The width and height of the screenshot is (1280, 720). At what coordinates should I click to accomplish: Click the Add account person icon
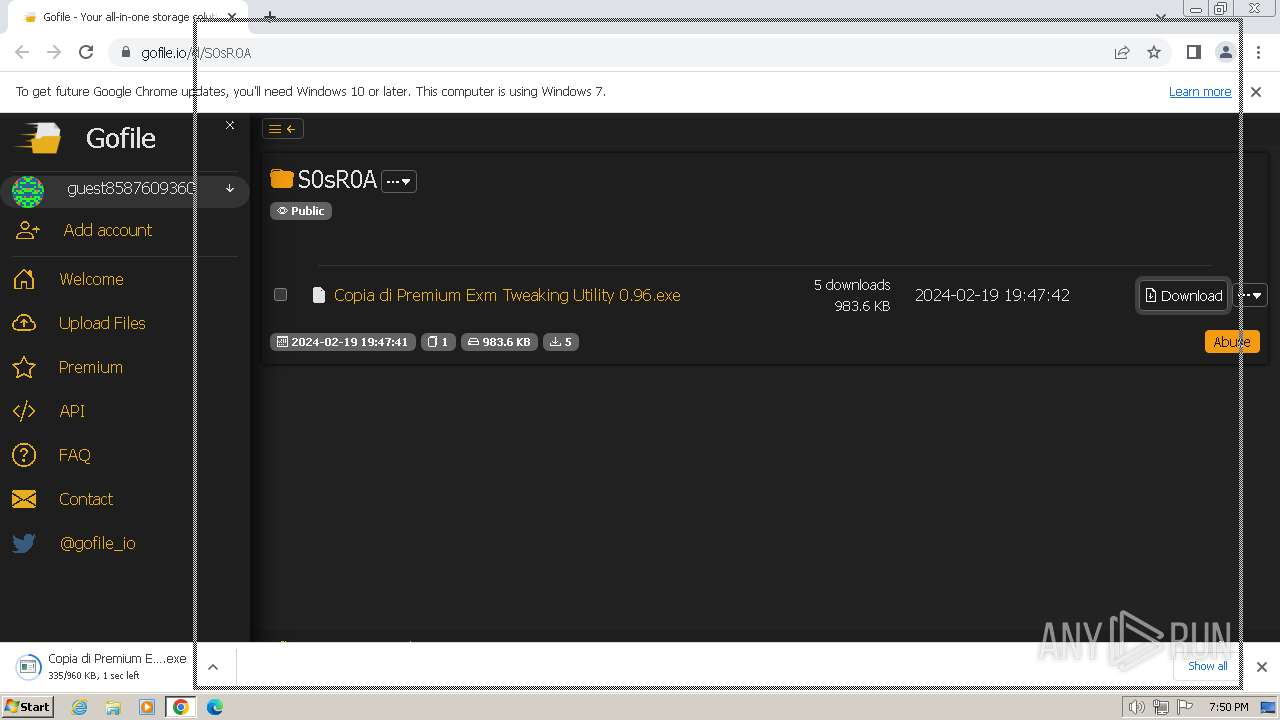point(26,230)
